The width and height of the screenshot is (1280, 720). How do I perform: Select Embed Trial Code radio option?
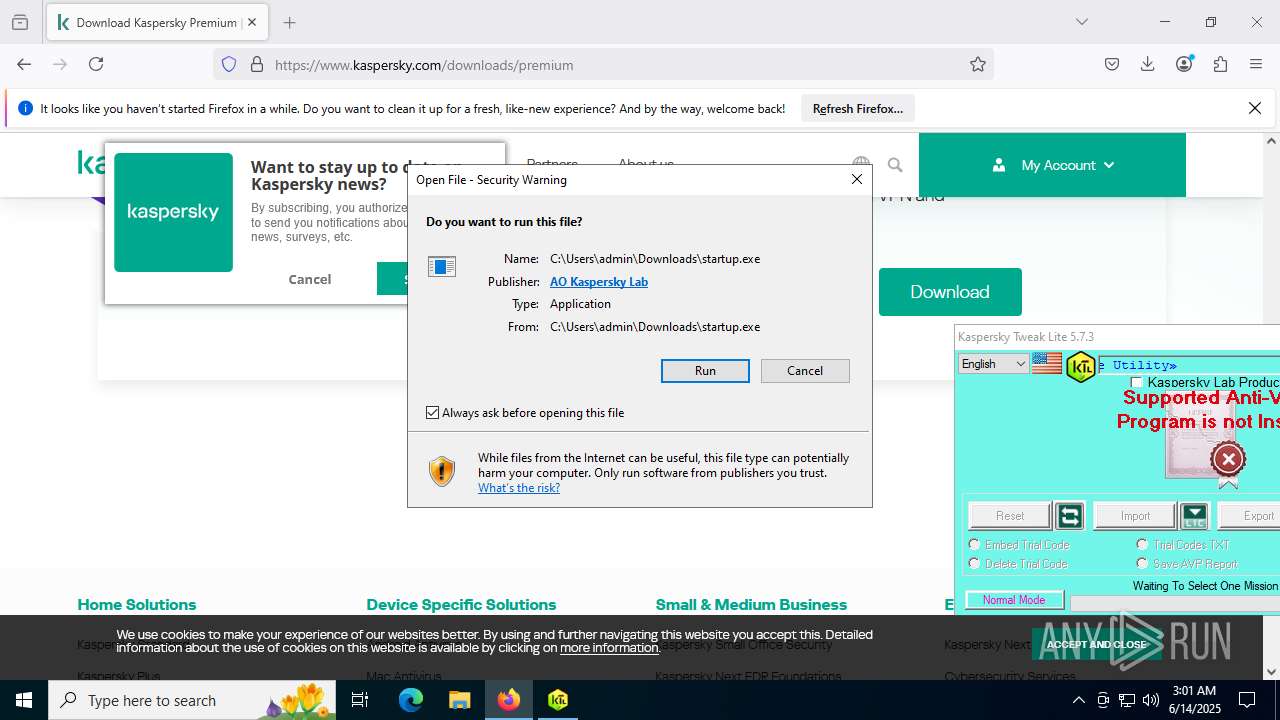(x=974, y=544)
